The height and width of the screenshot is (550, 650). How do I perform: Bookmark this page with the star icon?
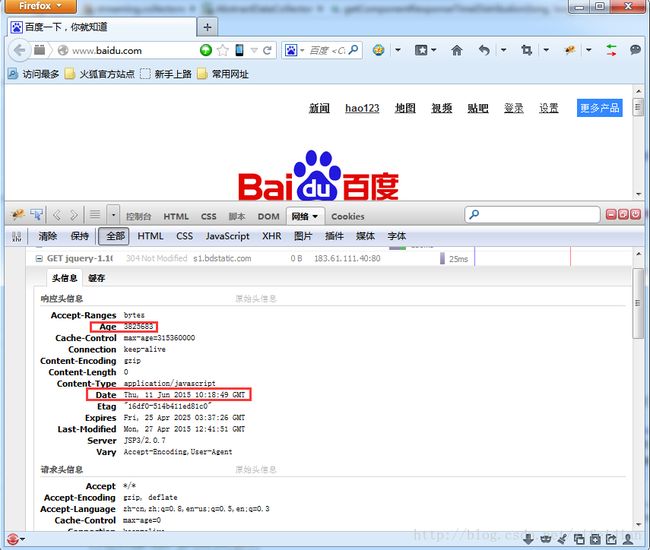point(223,51)
